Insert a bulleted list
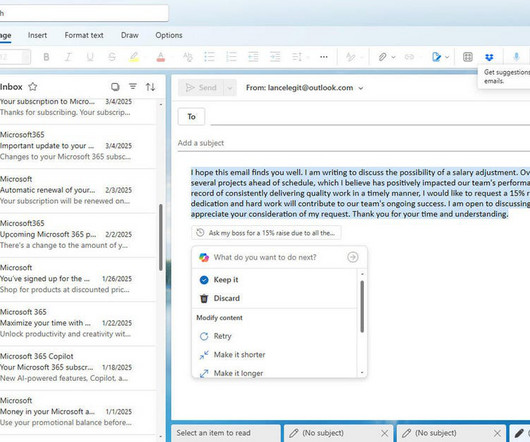 click(x=210, y=57)
